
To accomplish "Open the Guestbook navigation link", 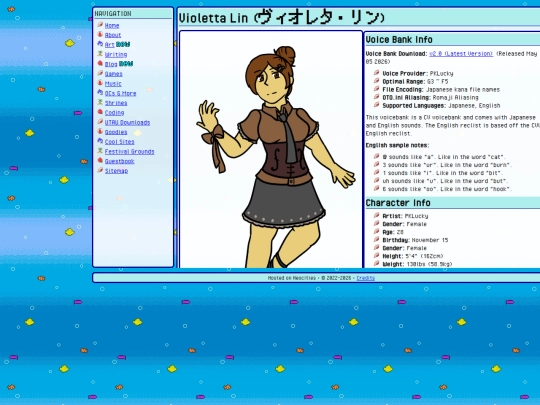I will pyautogui.click(x=119, y=161).
